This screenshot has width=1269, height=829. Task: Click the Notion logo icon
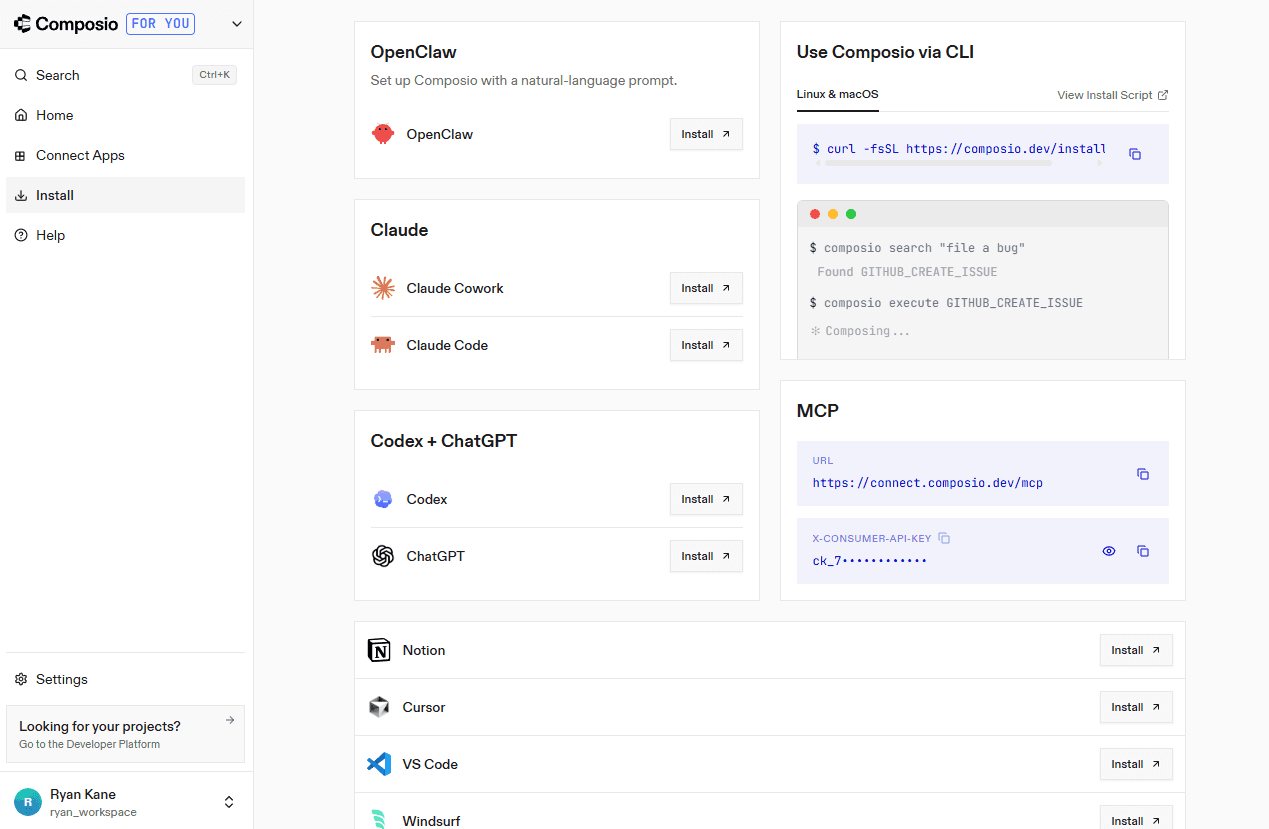point(379,650)
